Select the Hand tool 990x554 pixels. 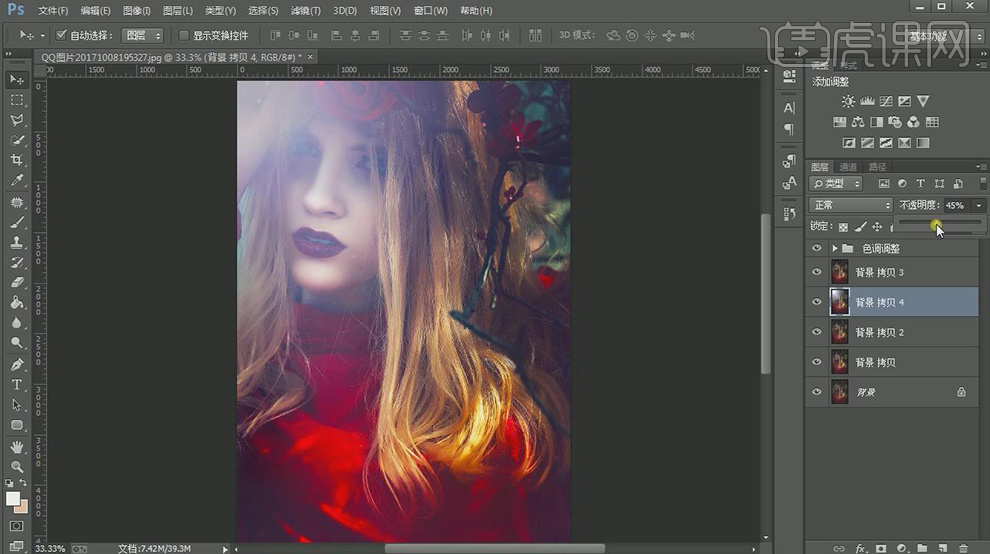point(17,447)
